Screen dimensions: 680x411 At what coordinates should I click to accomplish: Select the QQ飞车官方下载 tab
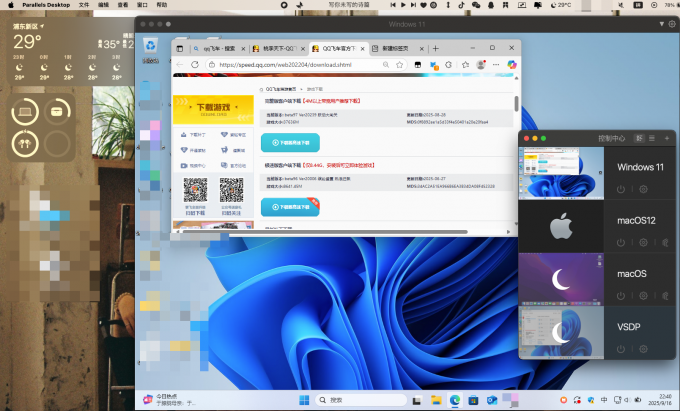coord(340,49)
